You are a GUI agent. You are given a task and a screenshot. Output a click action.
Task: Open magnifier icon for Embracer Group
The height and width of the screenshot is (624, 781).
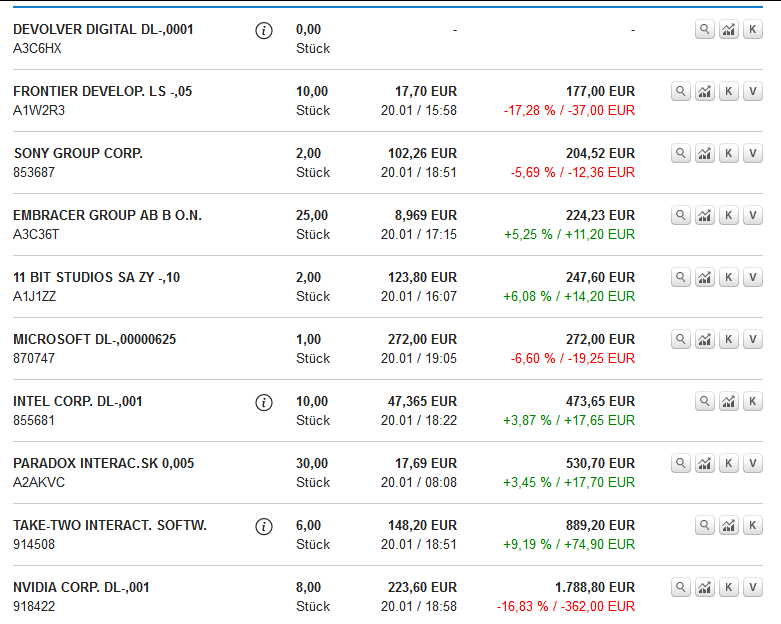coord(680,216)
